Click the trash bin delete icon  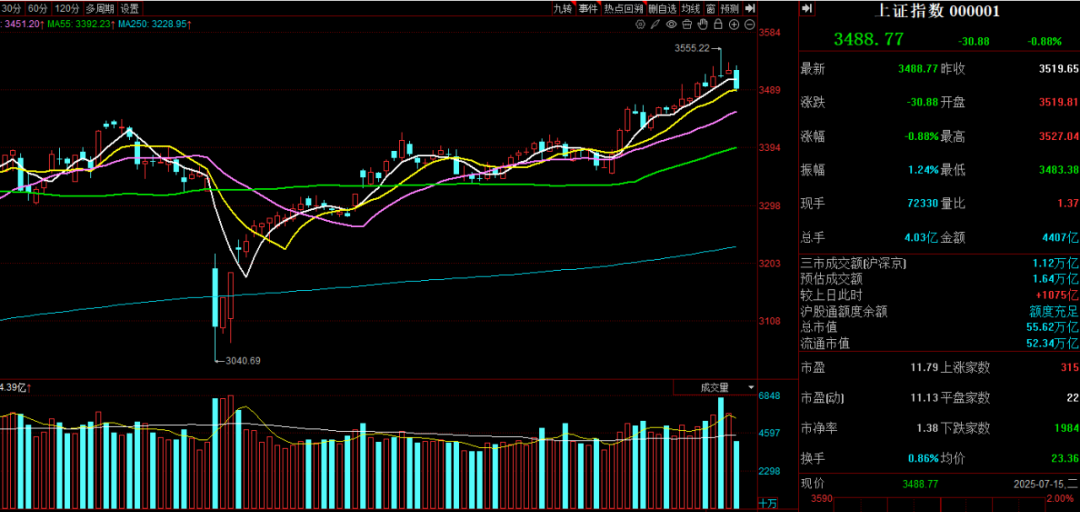tap(687, 24)
